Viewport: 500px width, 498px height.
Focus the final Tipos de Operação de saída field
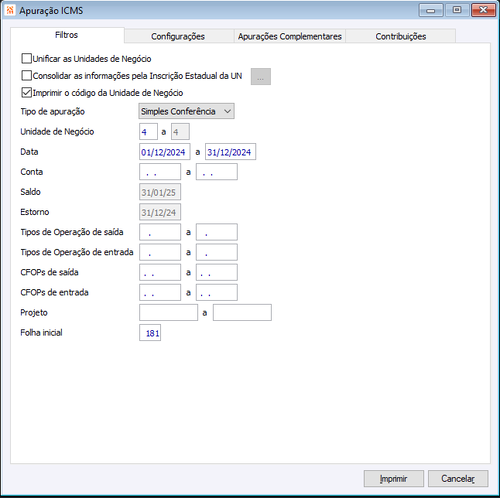217,232
